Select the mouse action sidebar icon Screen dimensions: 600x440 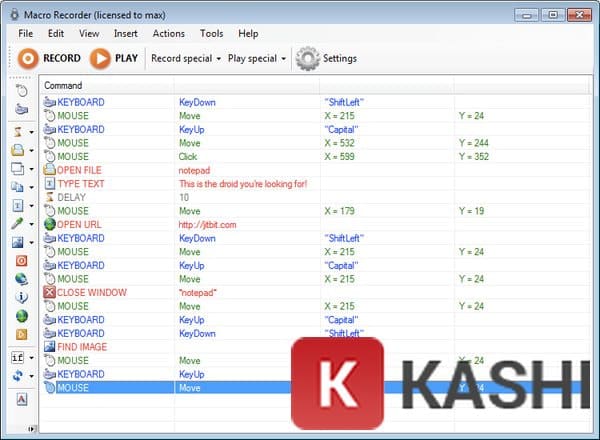pos(21,91)
